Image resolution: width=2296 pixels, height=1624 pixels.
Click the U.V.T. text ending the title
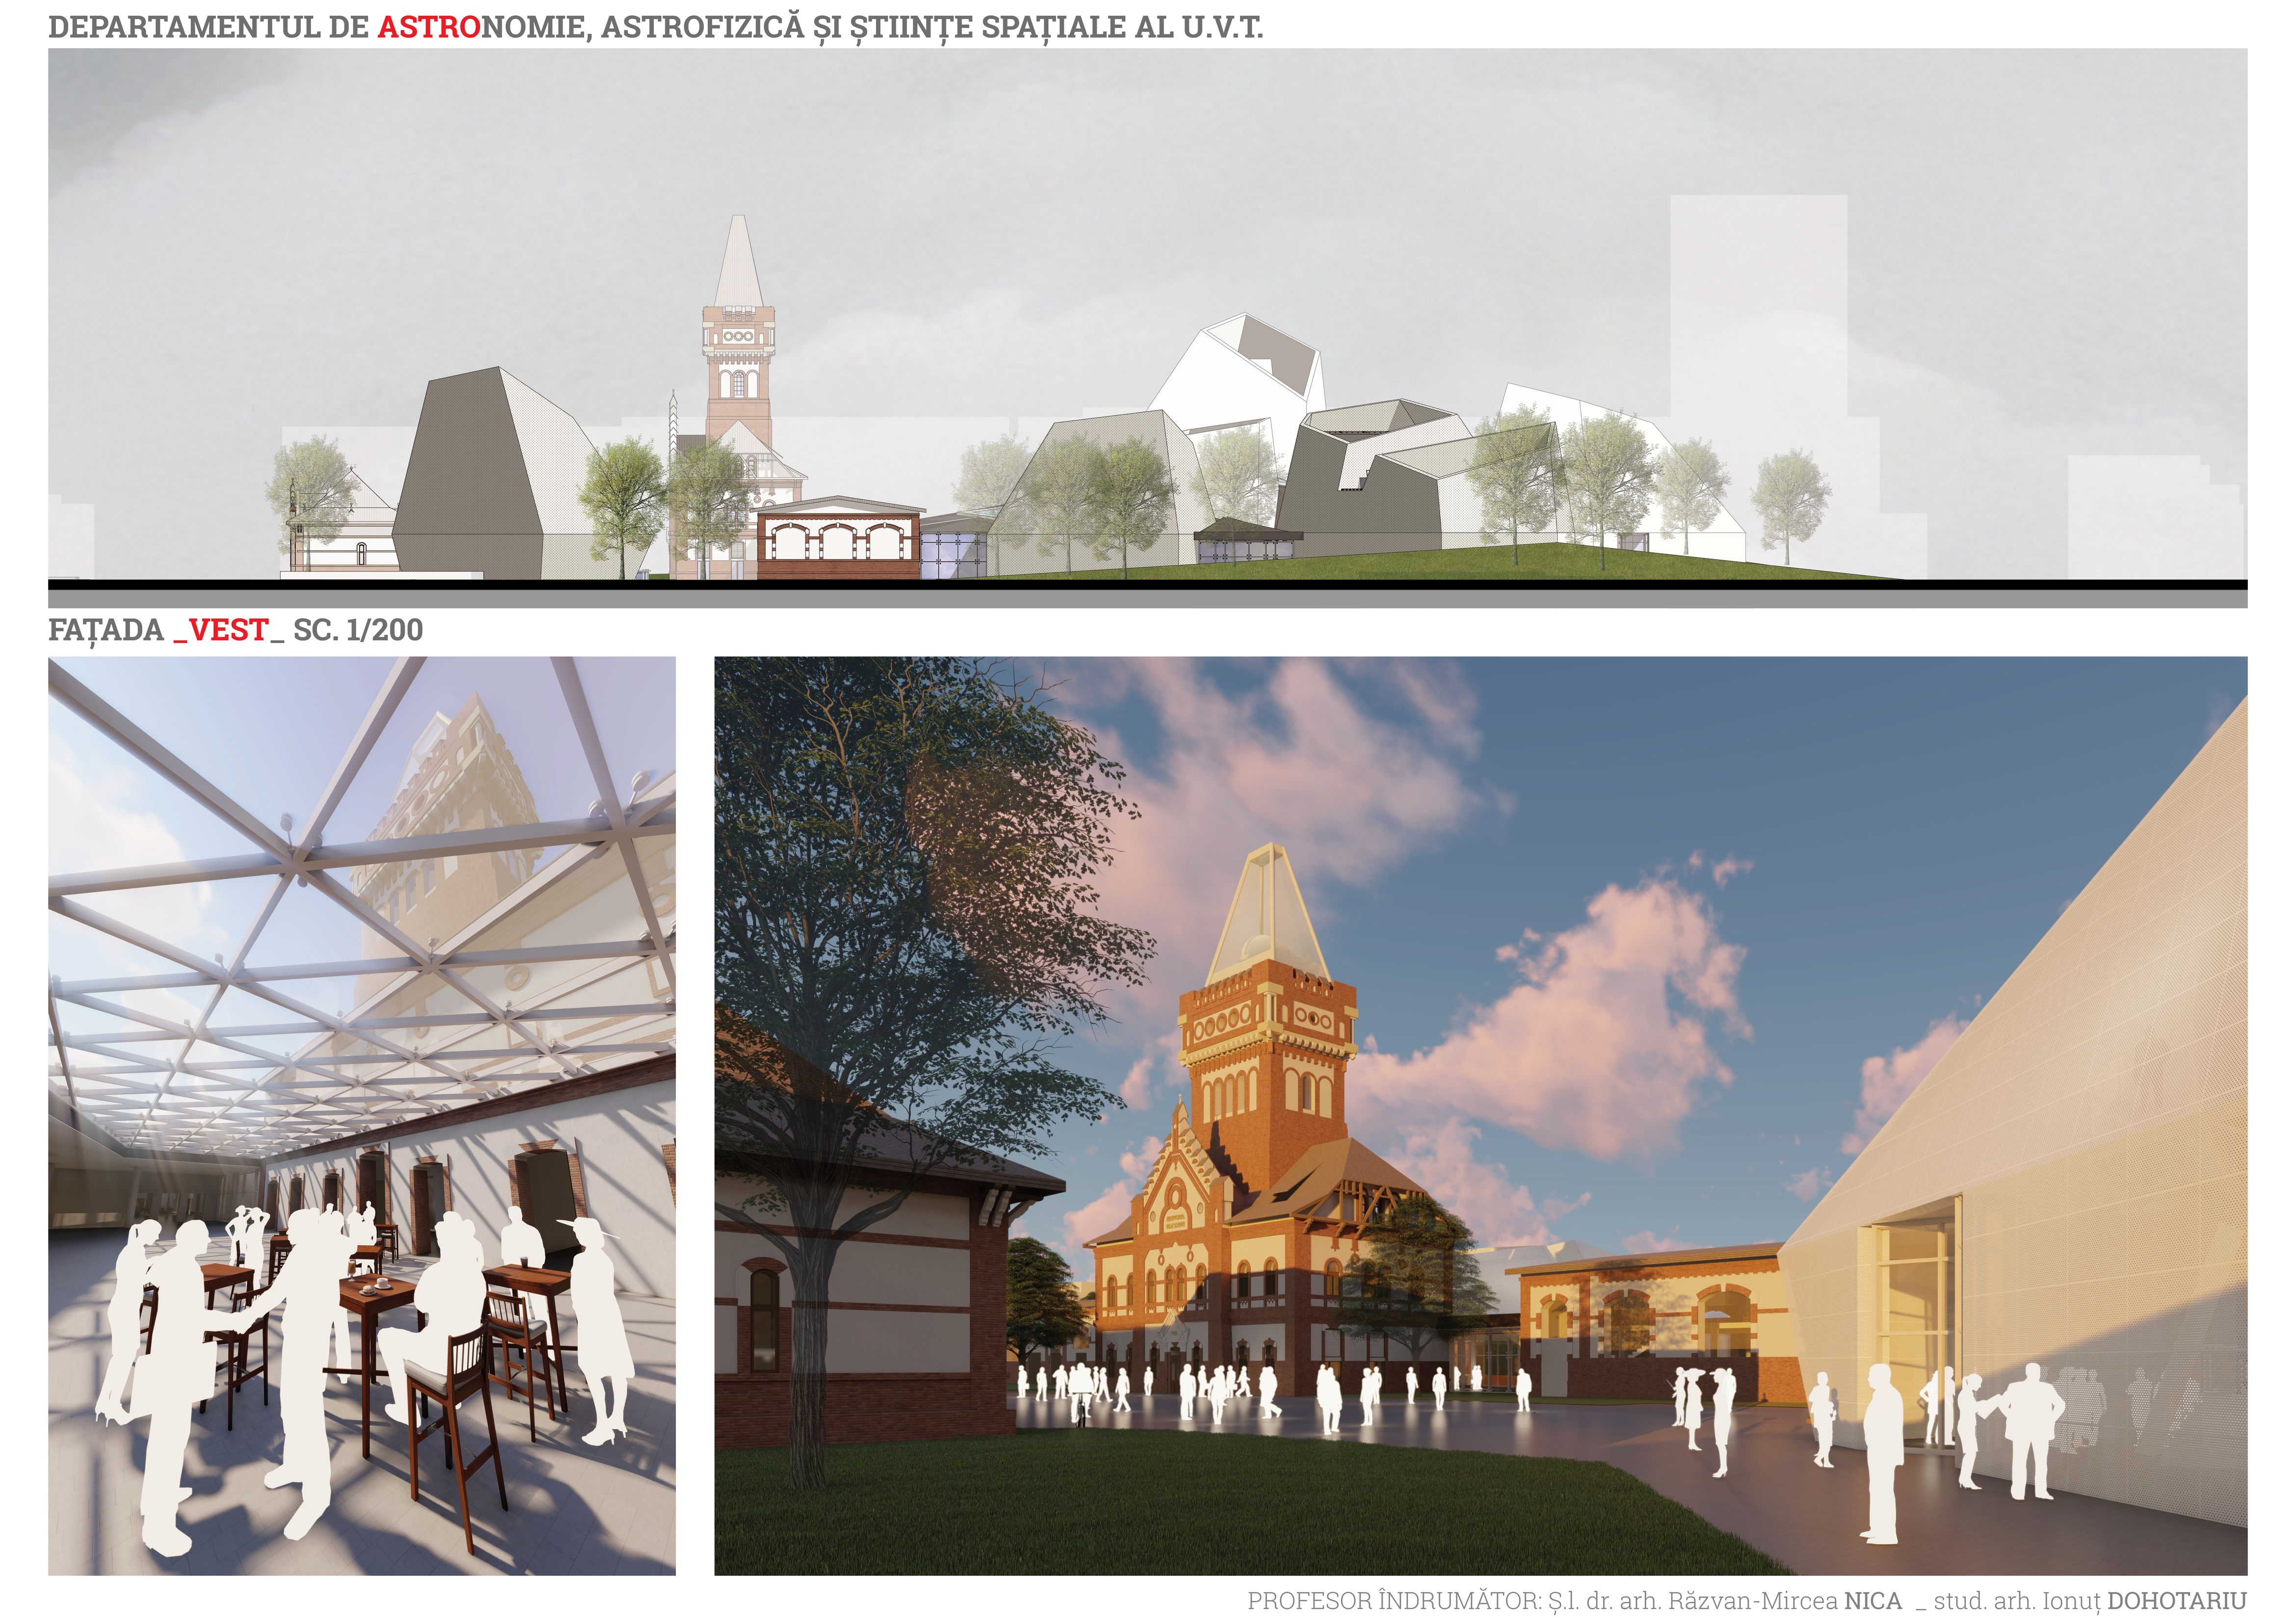[1222, 27]
